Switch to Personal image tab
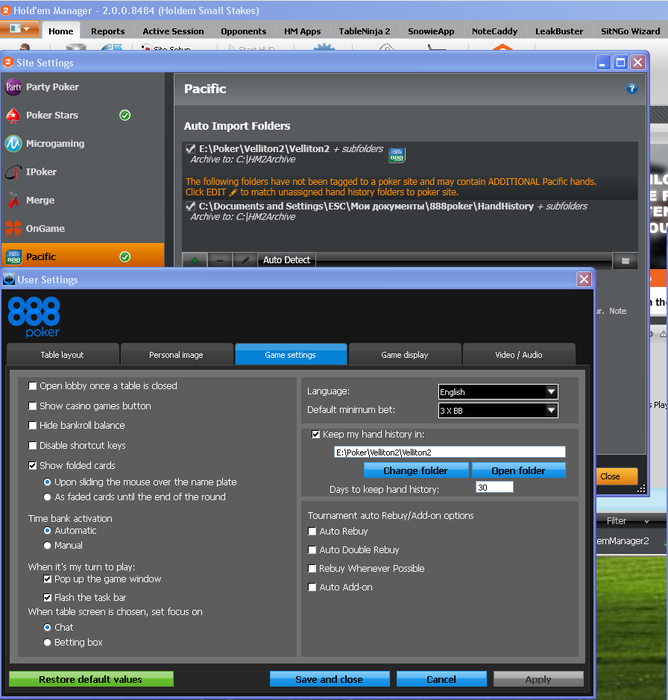This screenshot has height=700, width=668. click(176, 354)
